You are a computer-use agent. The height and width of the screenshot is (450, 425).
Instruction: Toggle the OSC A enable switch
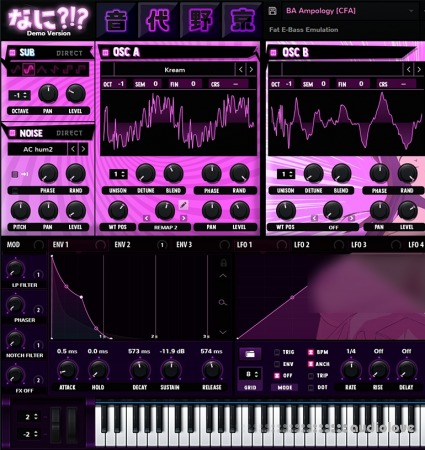pos(106,52)
